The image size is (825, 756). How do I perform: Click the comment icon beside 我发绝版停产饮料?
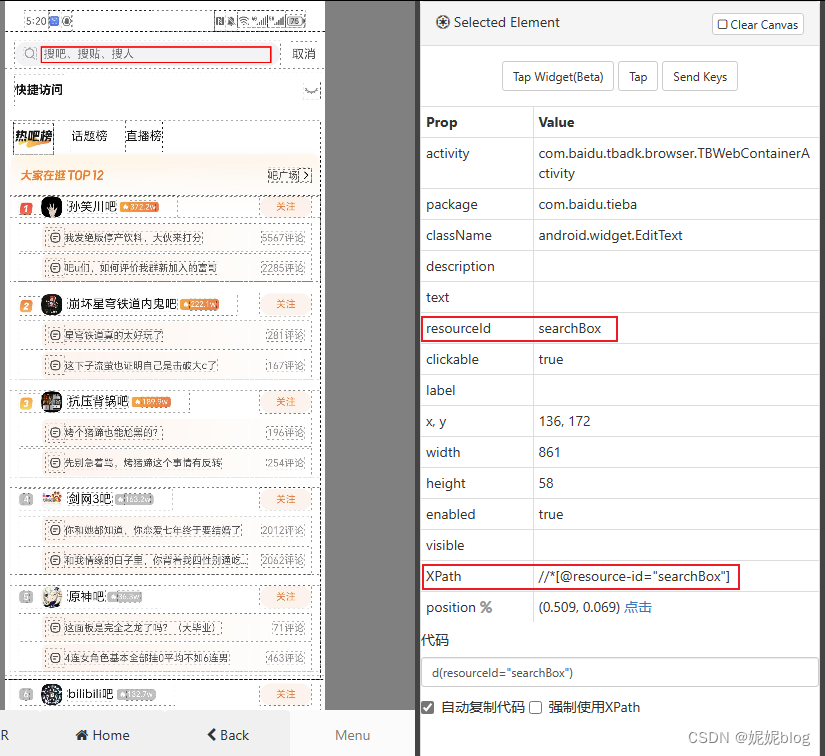[55, 238]
